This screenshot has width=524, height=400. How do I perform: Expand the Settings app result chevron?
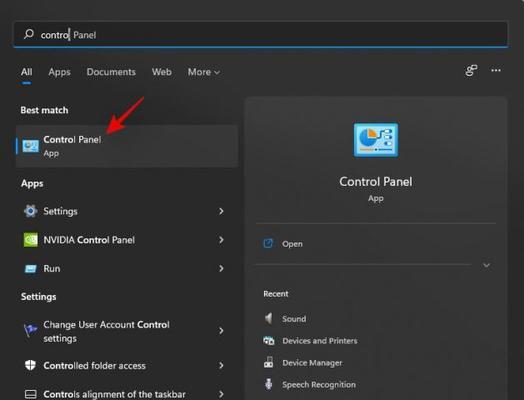[221, 211]
